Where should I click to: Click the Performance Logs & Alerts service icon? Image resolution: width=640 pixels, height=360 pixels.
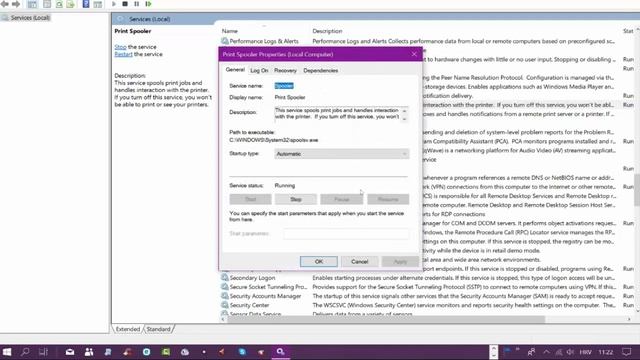224,41
